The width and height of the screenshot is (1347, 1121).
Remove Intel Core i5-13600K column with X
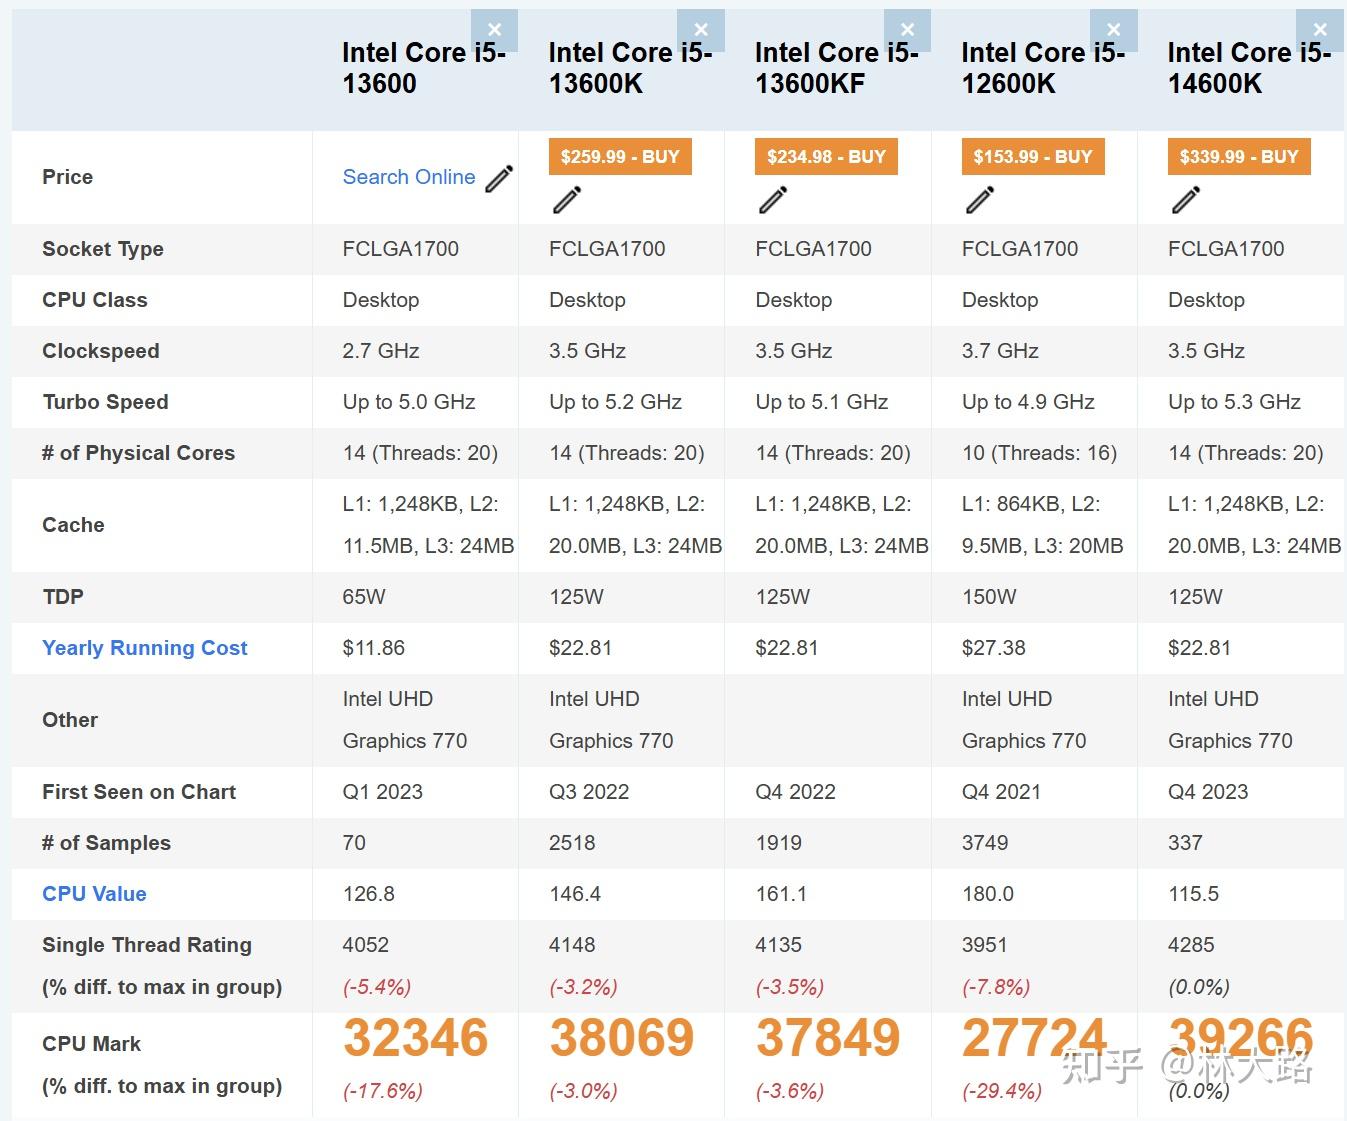click(701, 30)
